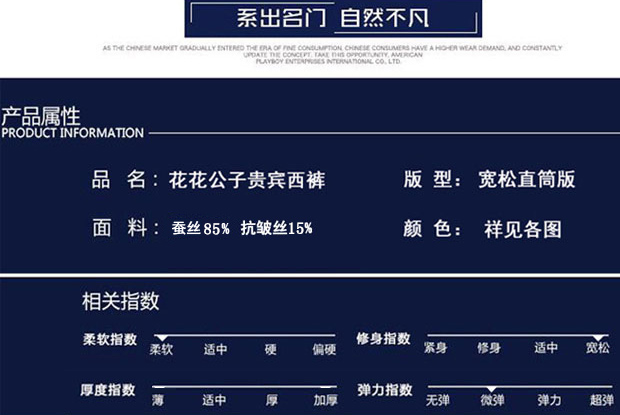Select 厚 on the thickness scale
620x415 pixels.
[x=272, y=400]
